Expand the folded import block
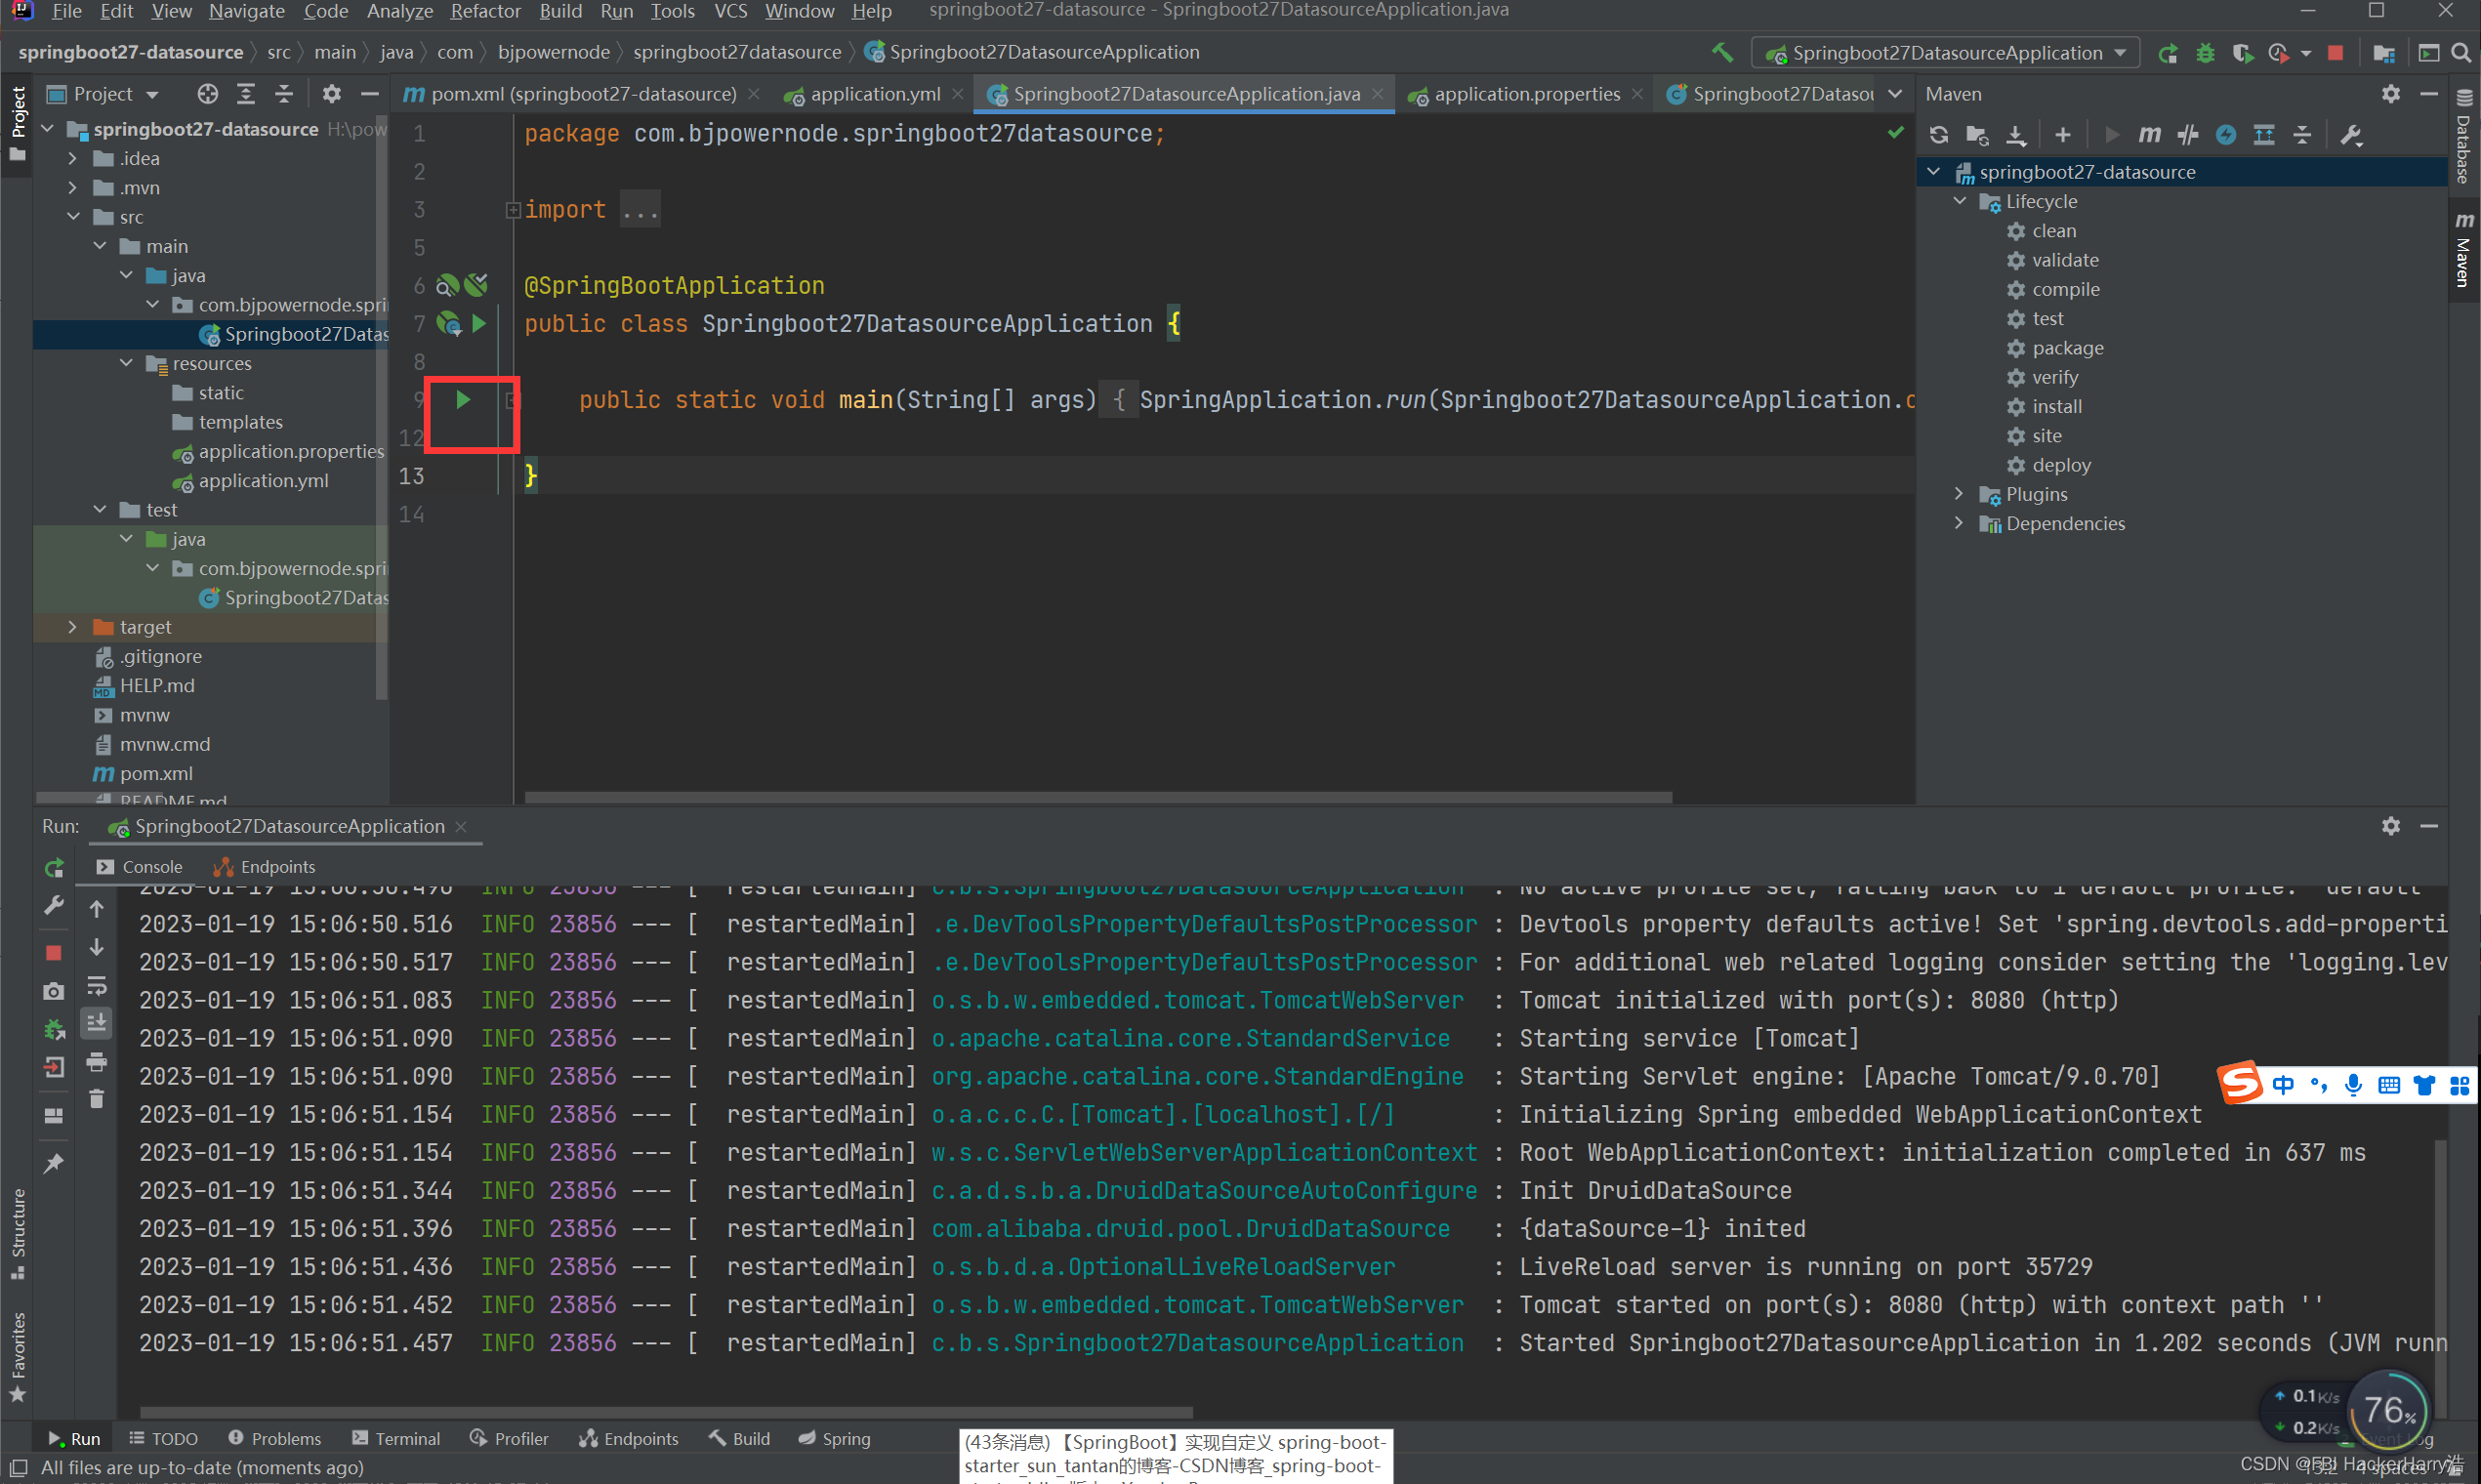The image size is (2481, 1484). coord(513,210)
